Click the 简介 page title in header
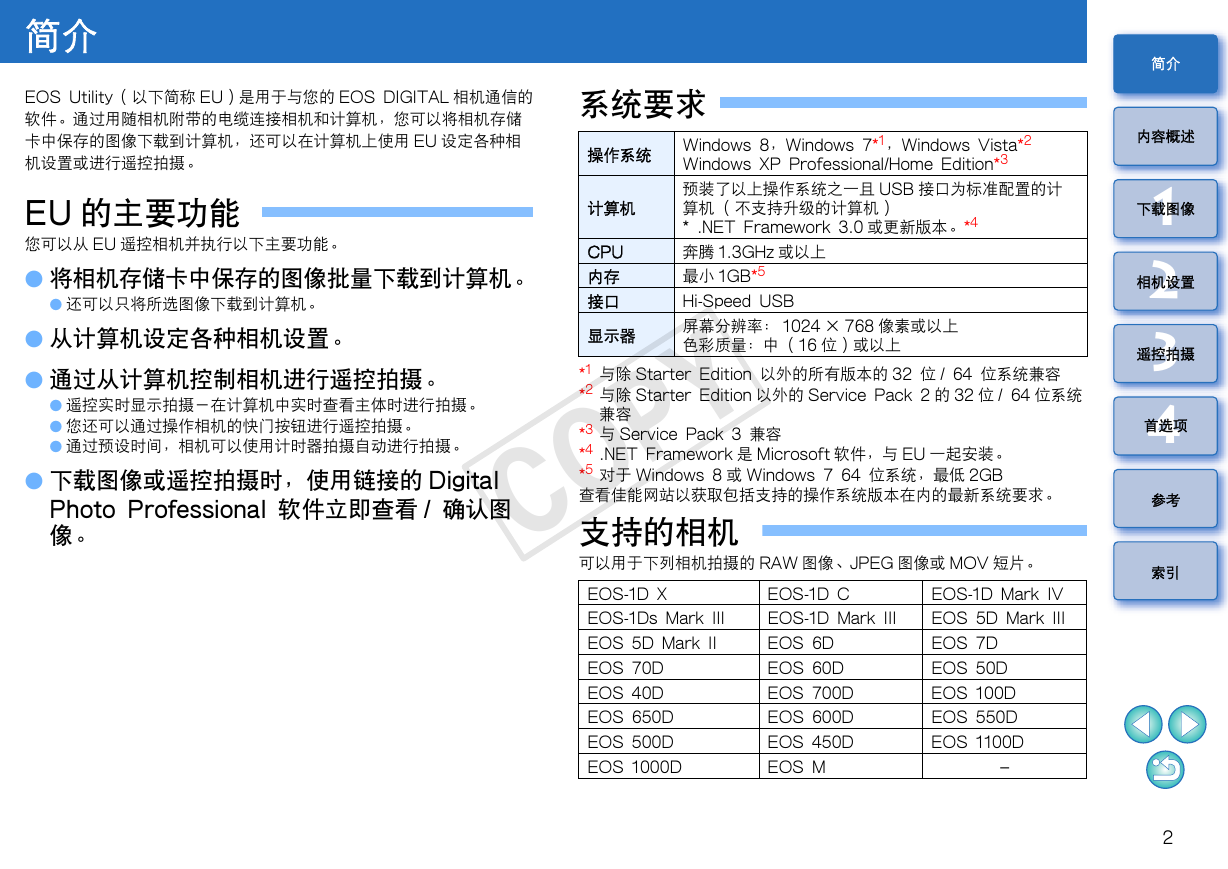The height and width of the screenshot is (869, 1228). pyautogui.click(x=61, y=36)
